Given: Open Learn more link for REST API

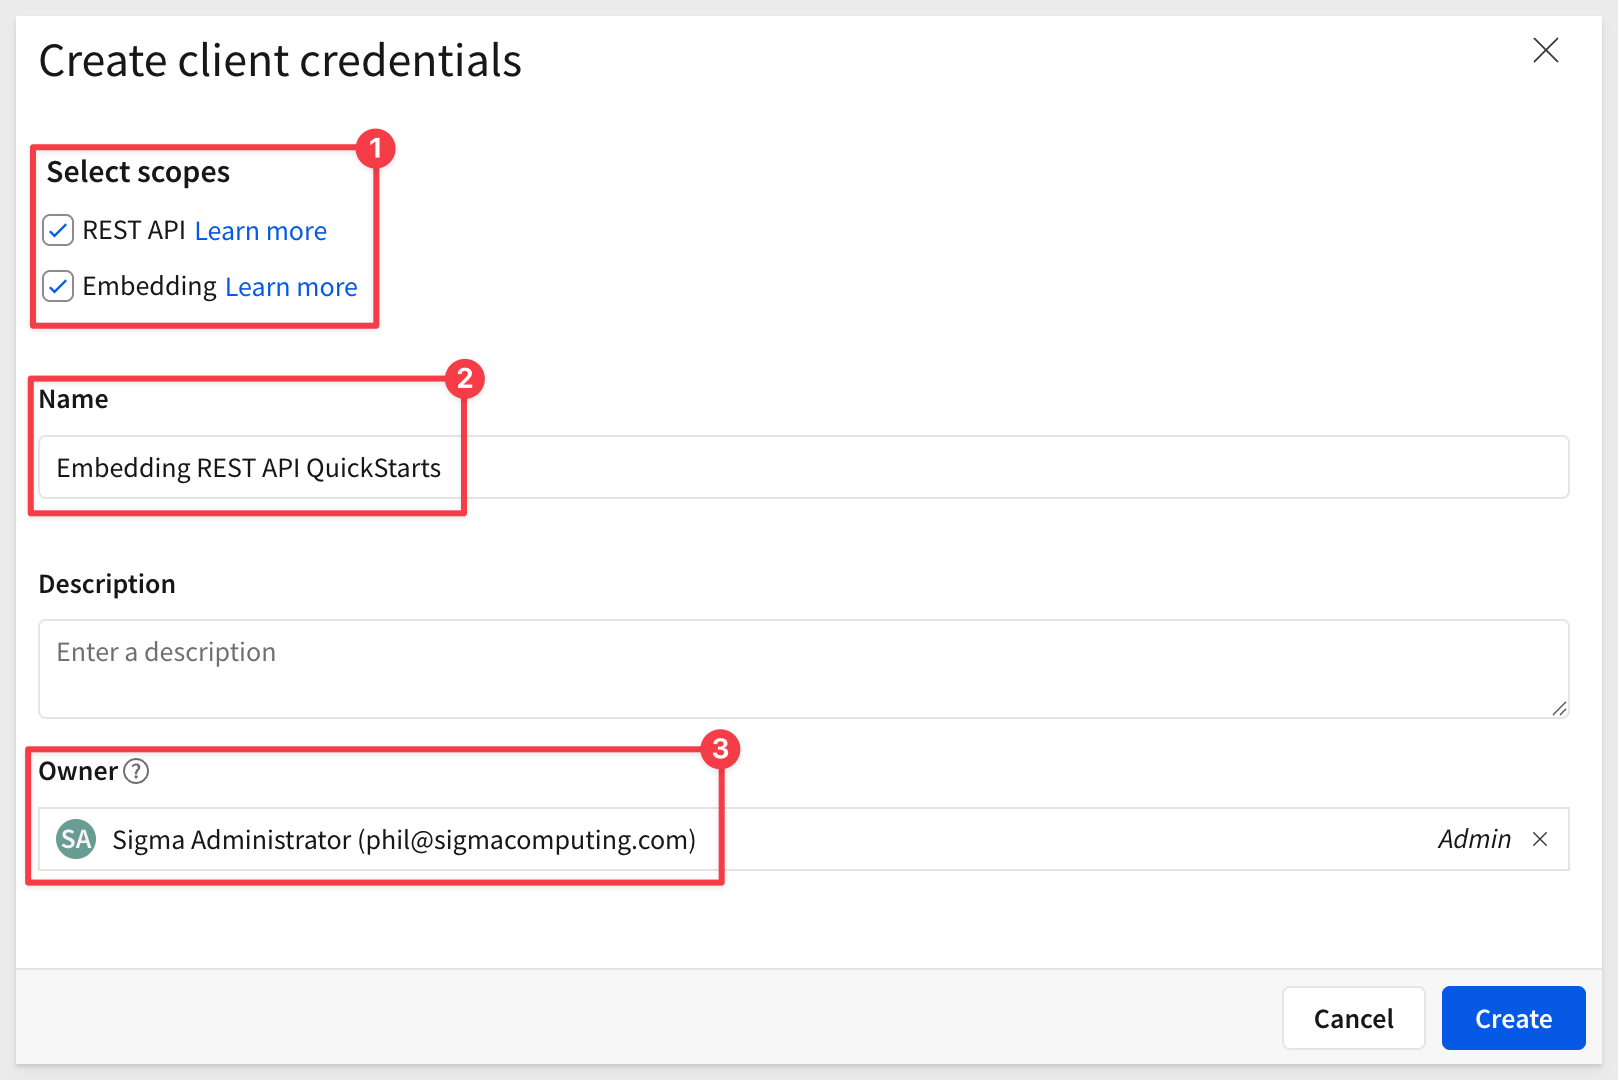Looking at the screenshot, I should click(x=260, y=231).
